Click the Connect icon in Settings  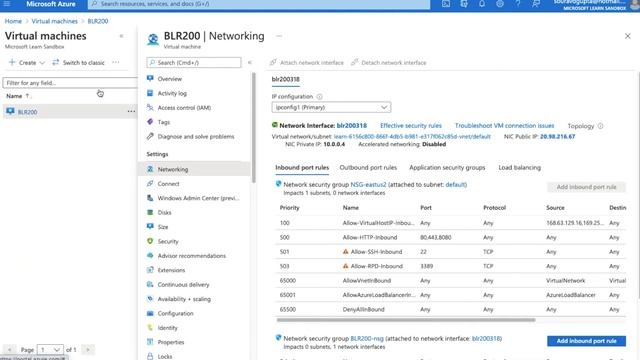[150, 184]
